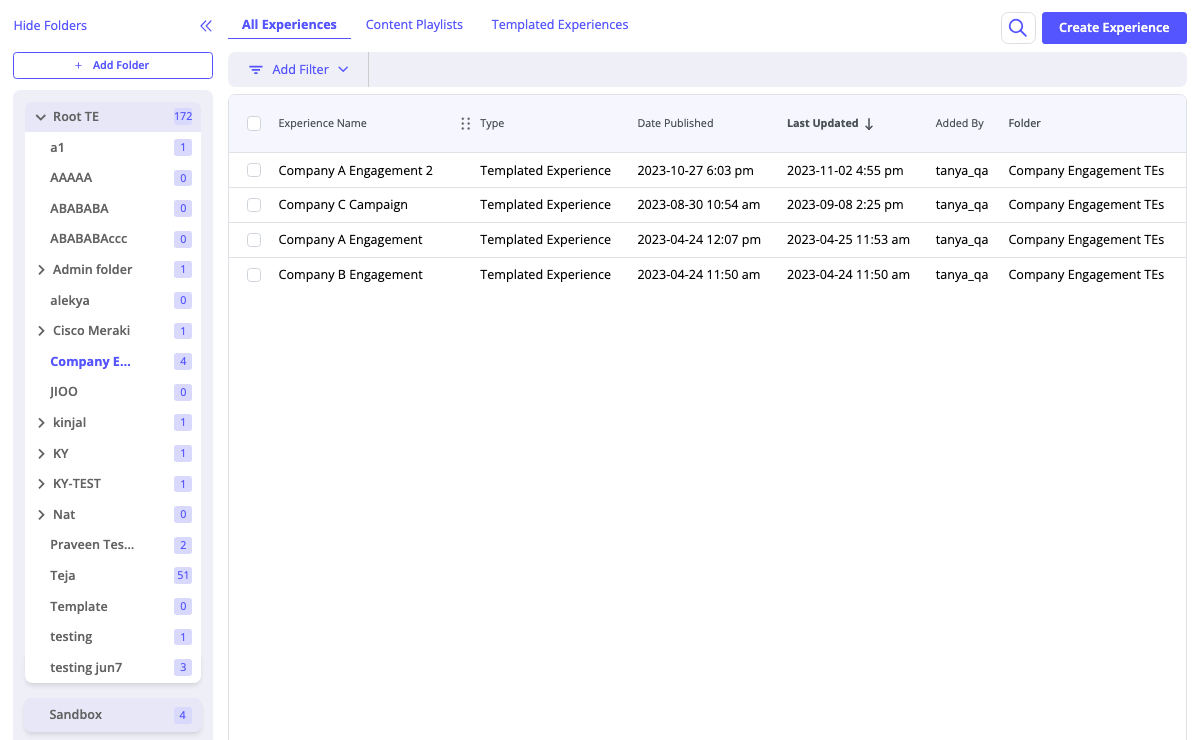Click the filter lines icon
Viewport: 1198px width, 740px height.
pyautogui.click(x=256, y=70)
